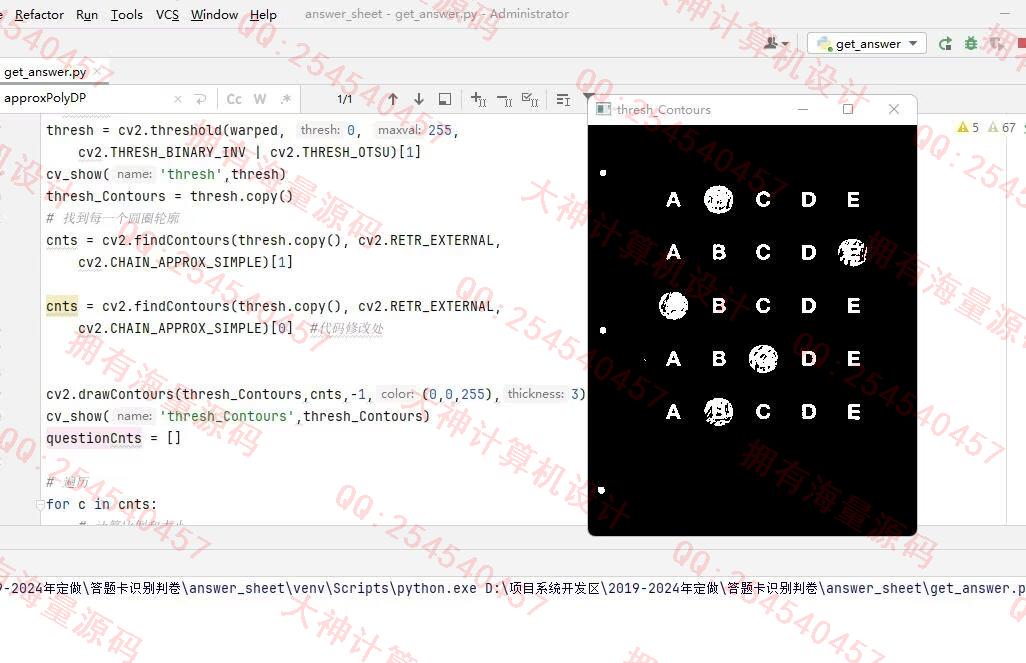Click the yellow warnings indicator showing 5
The width and height of the screenshot is (1026, 663).
click(x=968, y=128)
